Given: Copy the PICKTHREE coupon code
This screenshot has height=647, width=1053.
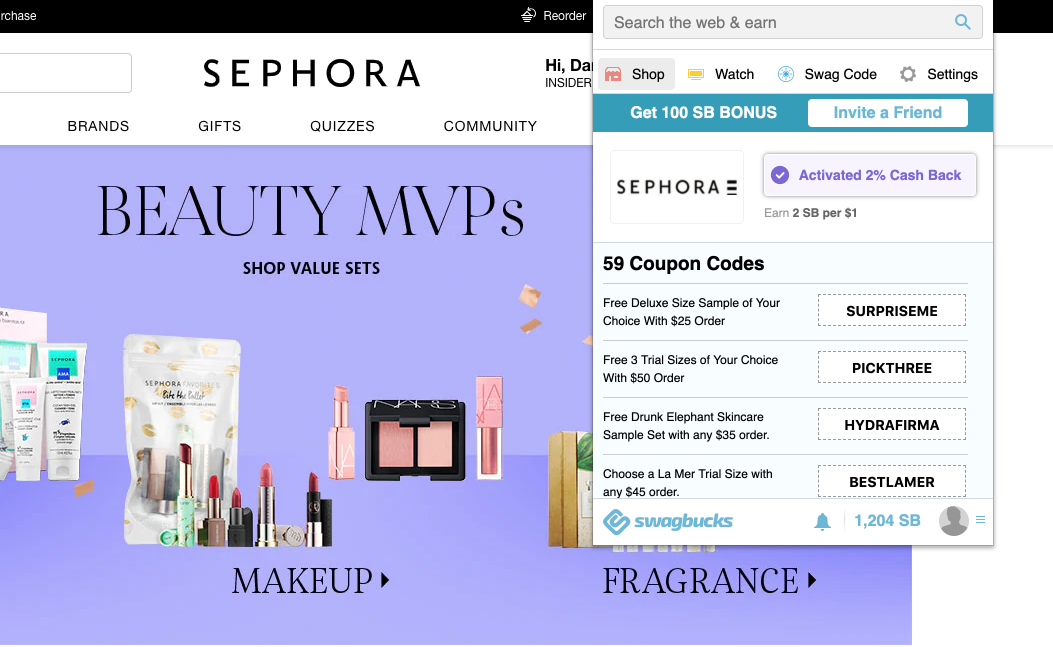Looking at the screenshot, I should click(x=892, y=368).
